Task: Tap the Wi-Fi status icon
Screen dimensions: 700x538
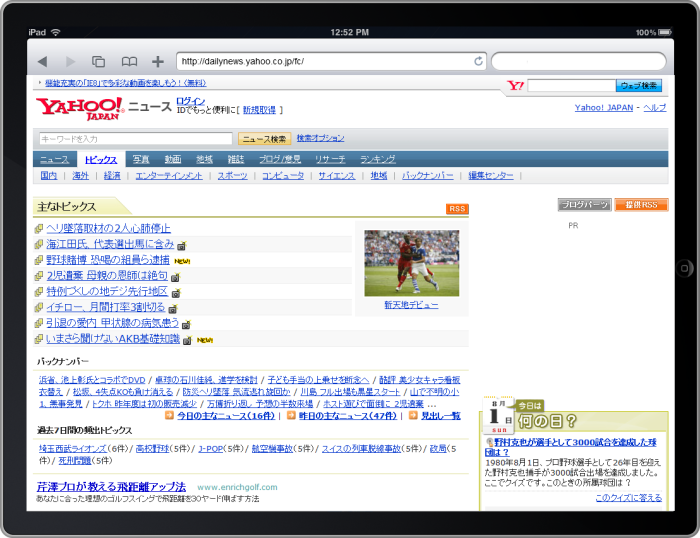Action: [55, 32]
